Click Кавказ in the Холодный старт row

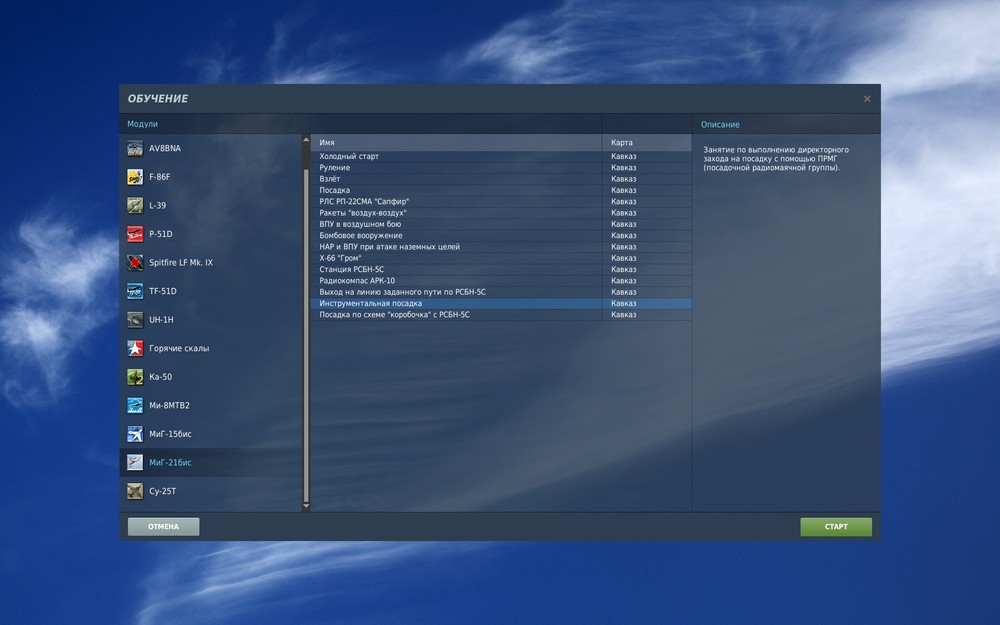(x=623, y=156)
